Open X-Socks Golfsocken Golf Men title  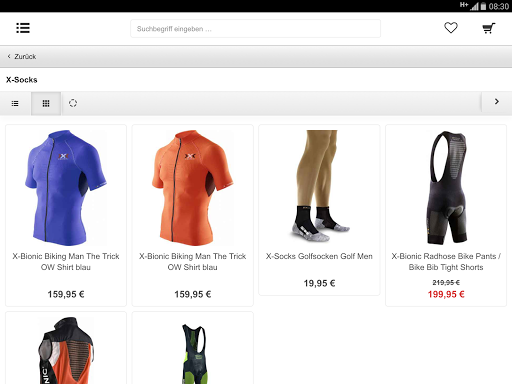coord(319,256)
